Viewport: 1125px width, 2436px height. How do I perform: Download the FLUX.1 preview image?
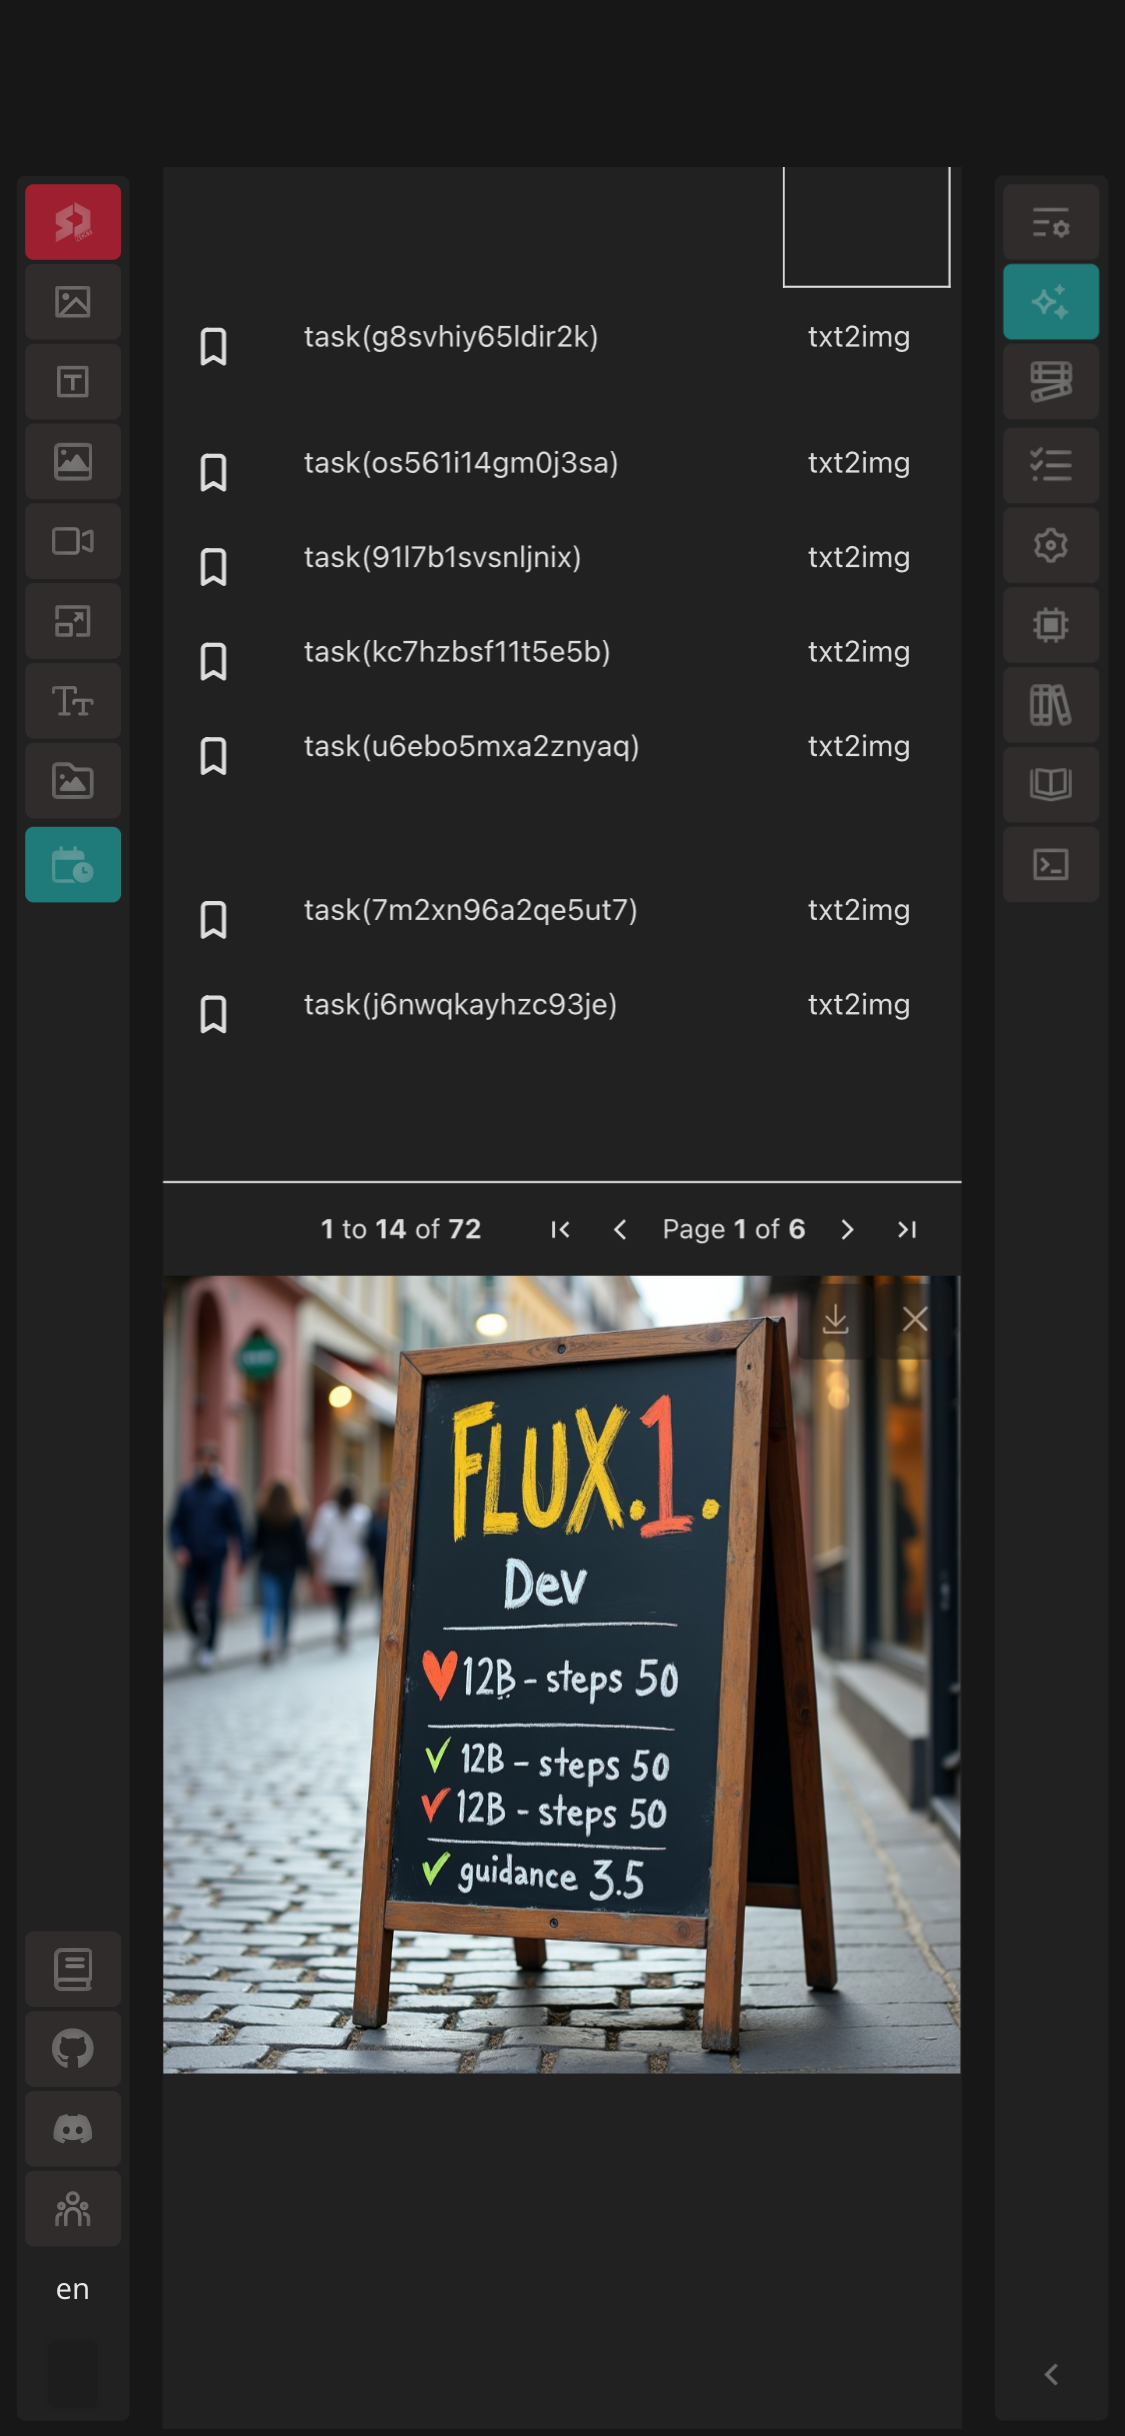click(835, 1319)
